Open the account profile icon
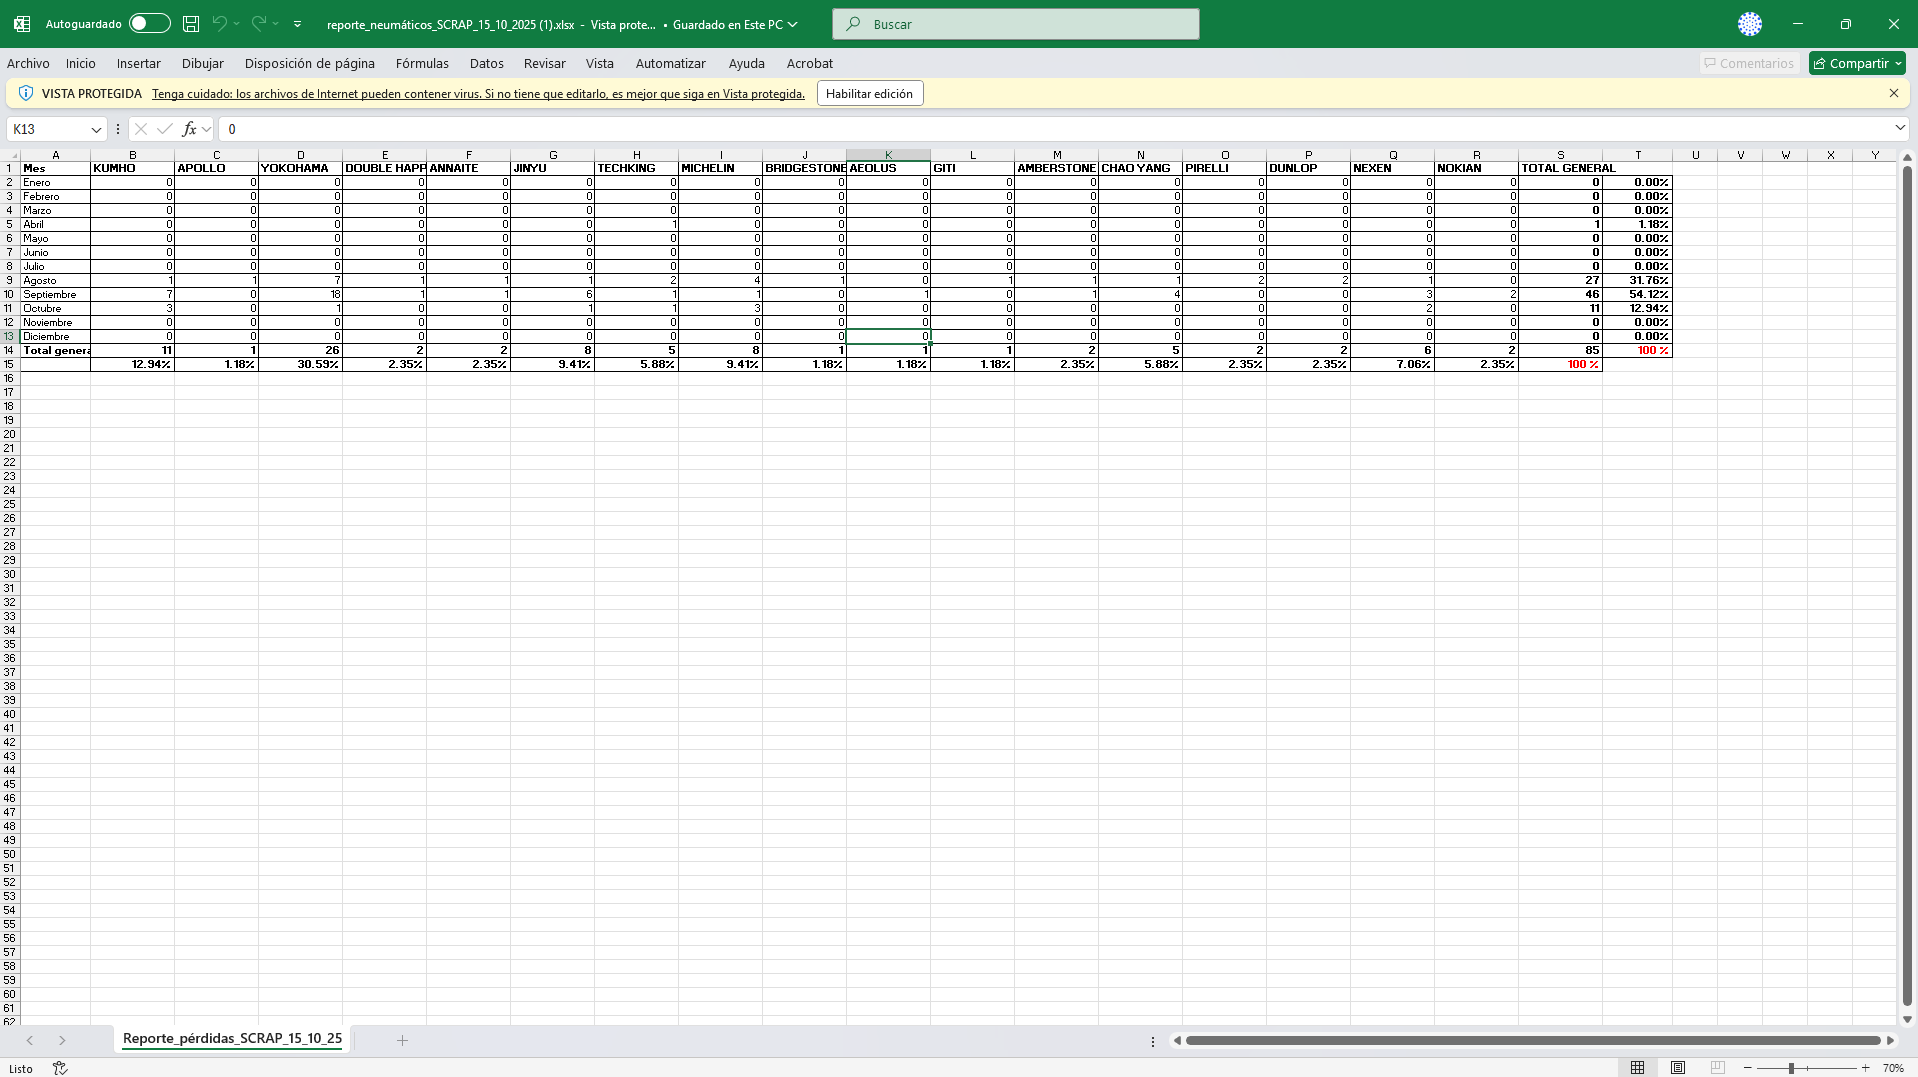This screenshot has width=1918, height=1077. pos(1749,24)
